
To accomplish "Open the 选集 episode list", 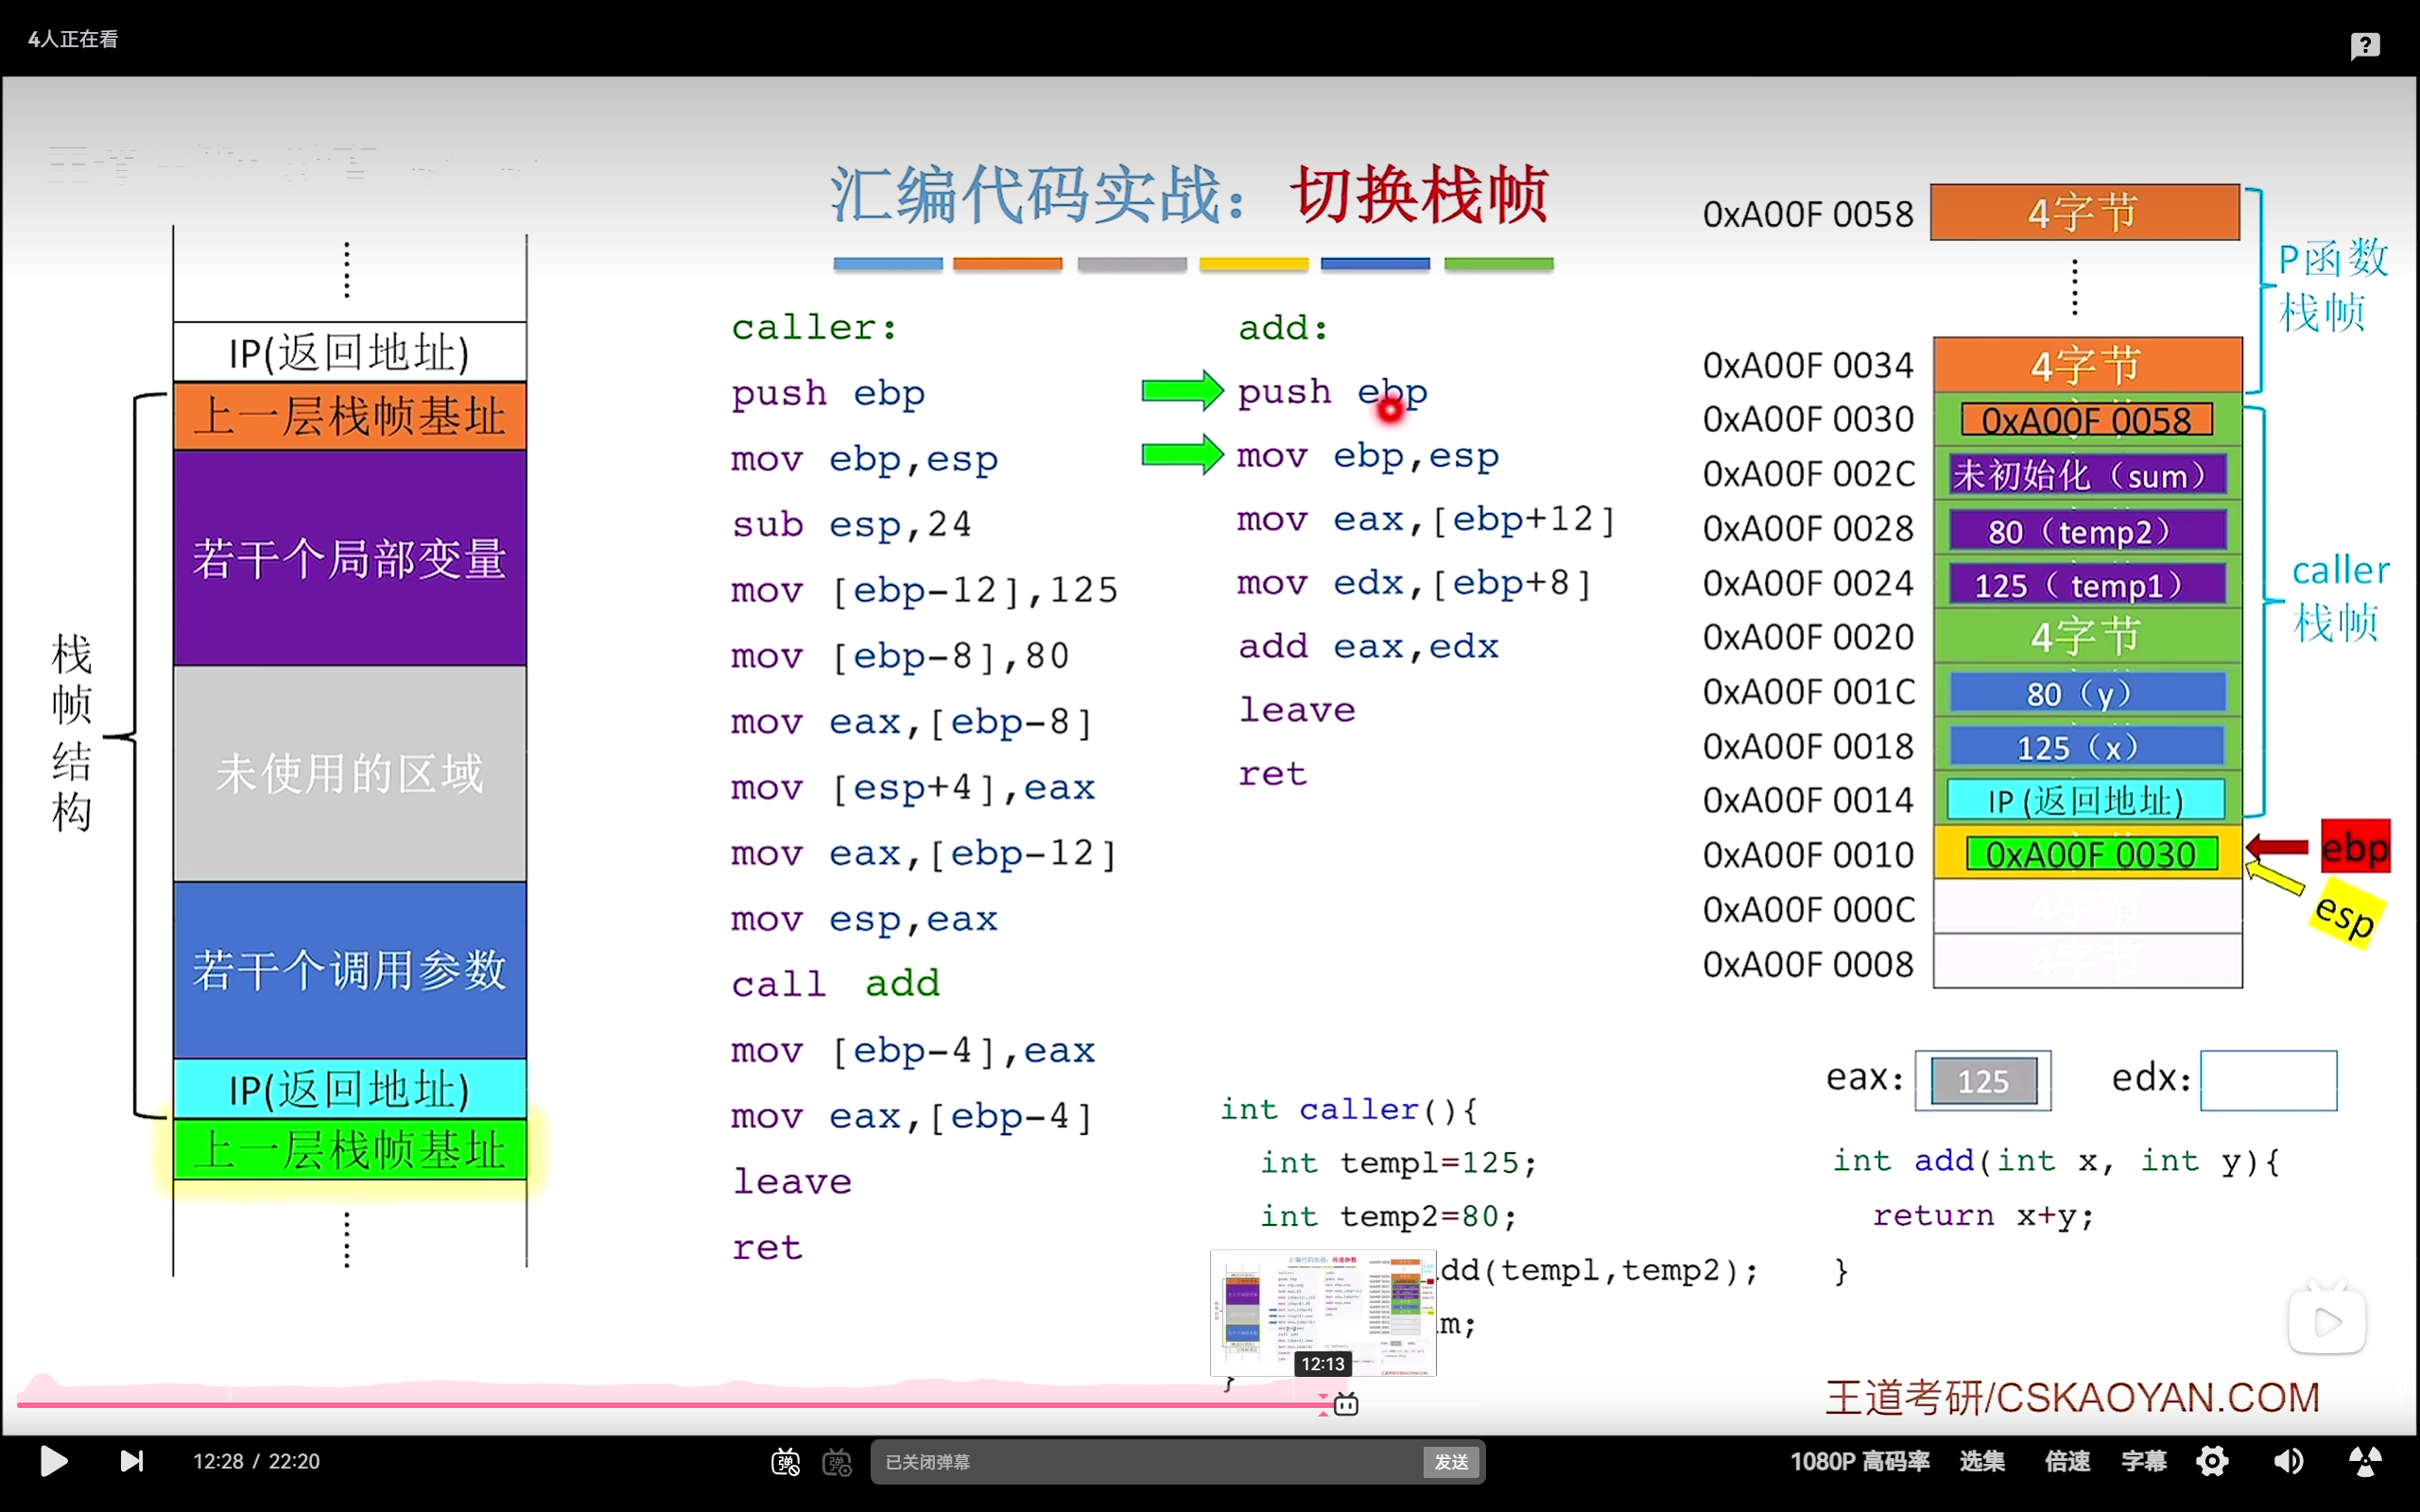I will tap(1981, 1461).
